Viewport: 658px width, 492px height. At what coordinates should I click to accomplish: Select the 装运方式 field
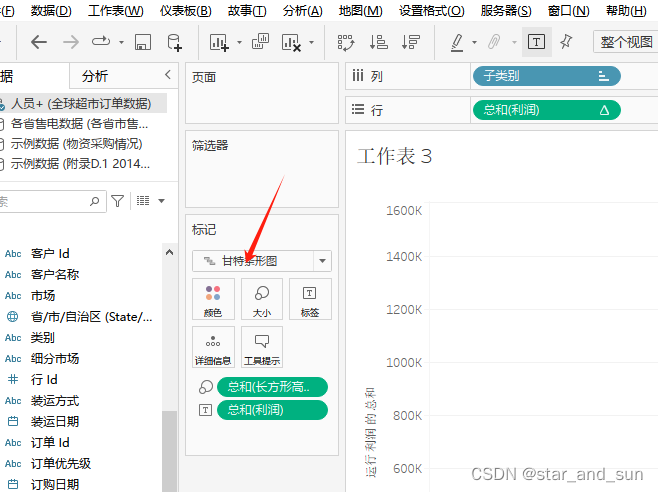click(x=55, y=400)
